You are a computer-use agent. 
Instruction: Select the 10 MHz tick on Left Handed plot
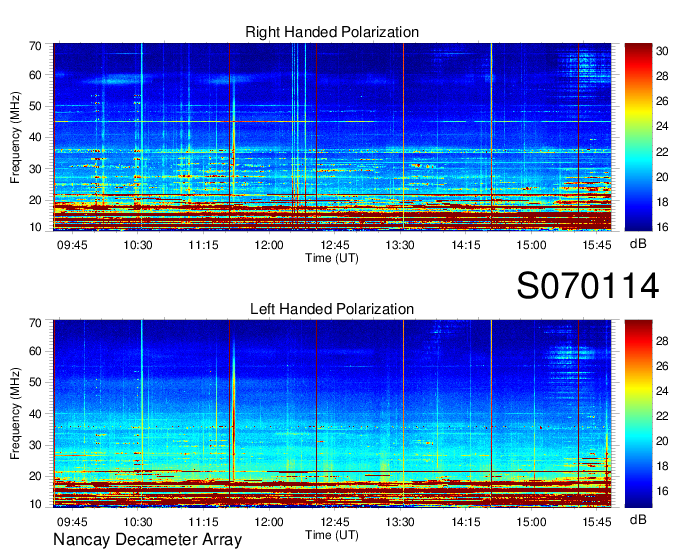pyautogui.click(x=35, y=504)
